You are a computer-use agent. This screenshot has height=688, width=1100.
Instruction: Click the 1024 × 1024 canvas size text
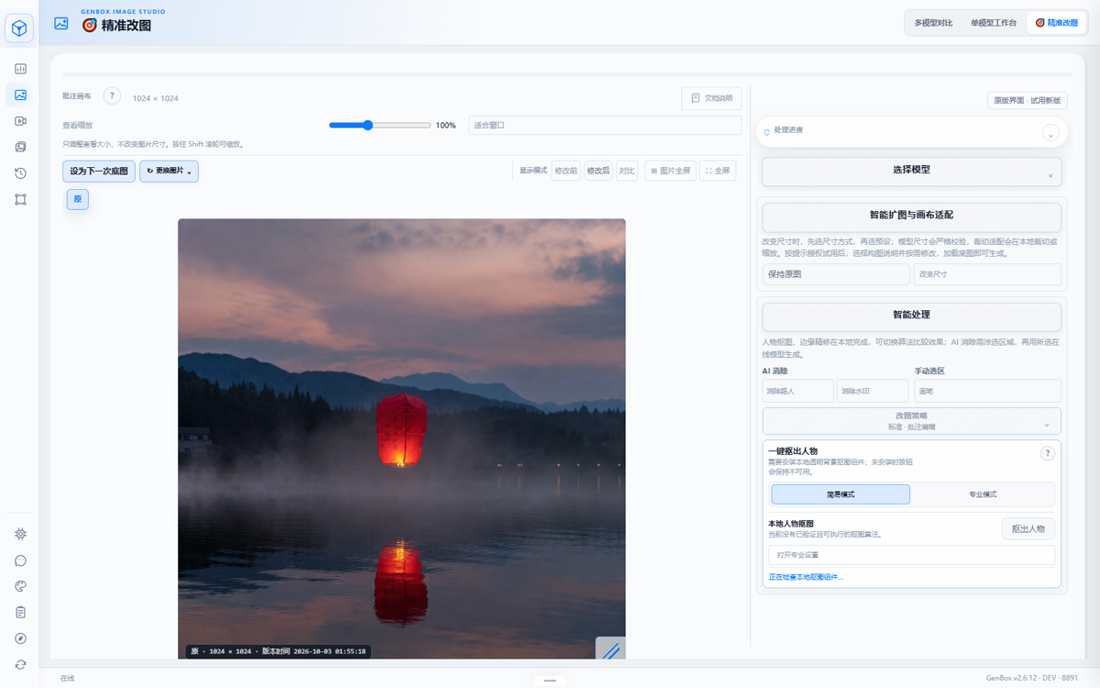click(x=155, y=98)
